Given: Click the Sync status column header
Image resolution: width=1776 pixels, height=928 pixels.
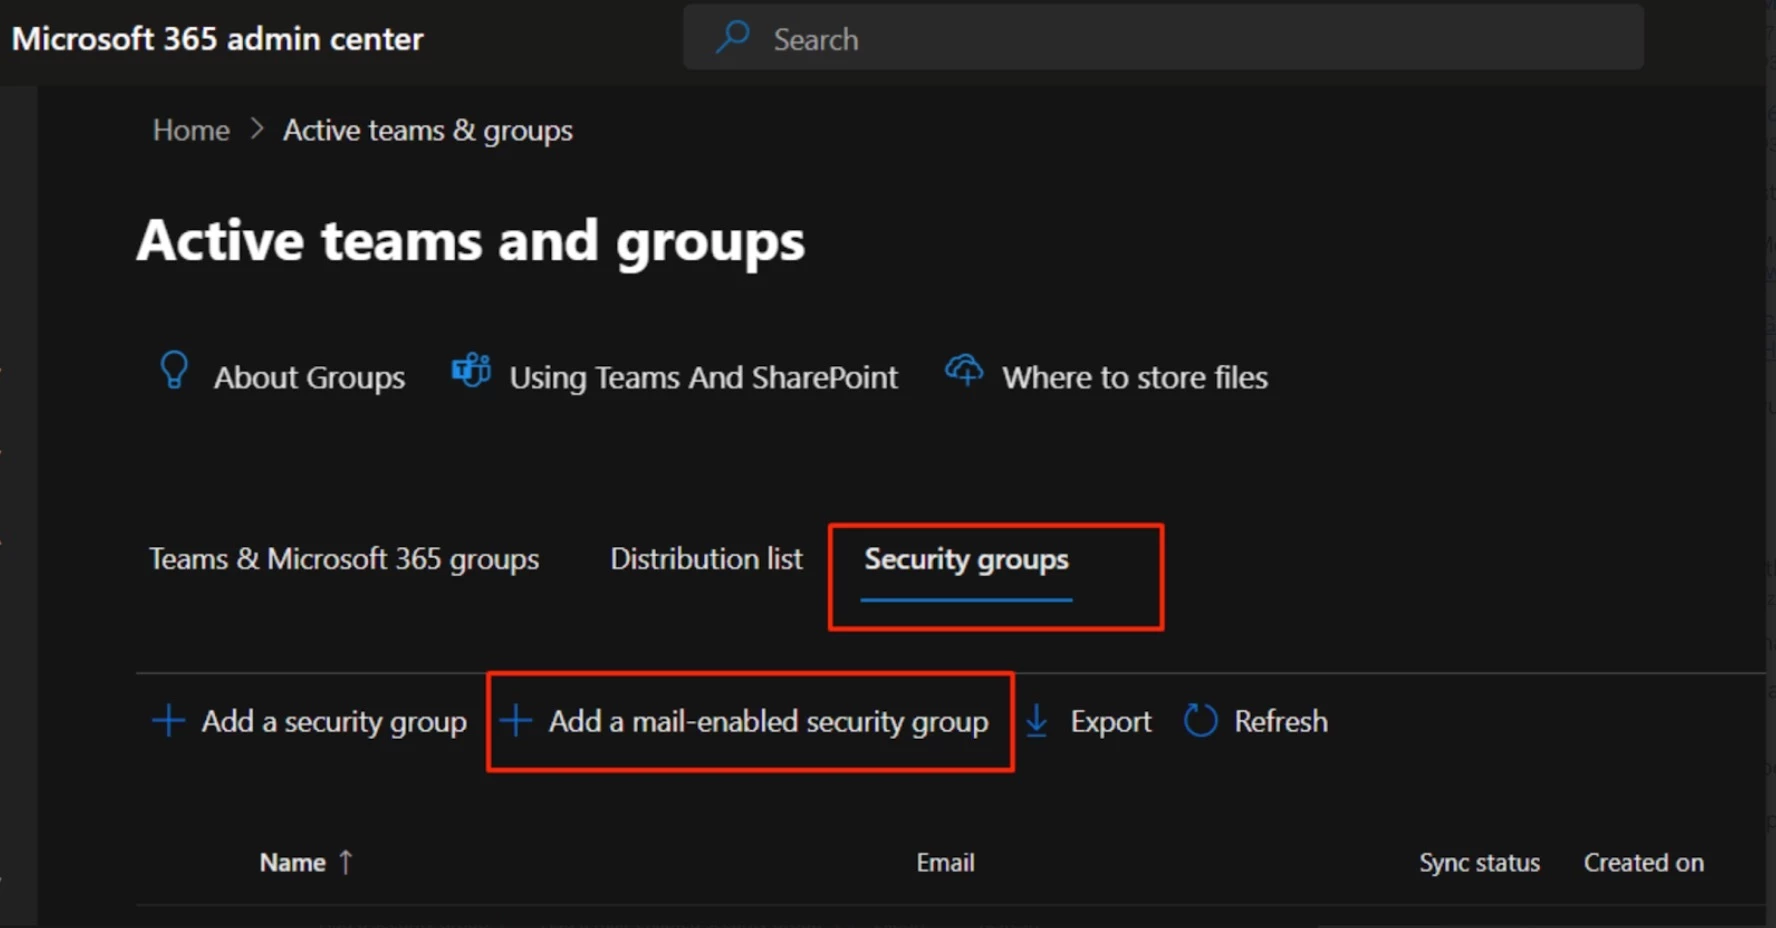Looking at the screenshot, I should [x=1479, y=862].
